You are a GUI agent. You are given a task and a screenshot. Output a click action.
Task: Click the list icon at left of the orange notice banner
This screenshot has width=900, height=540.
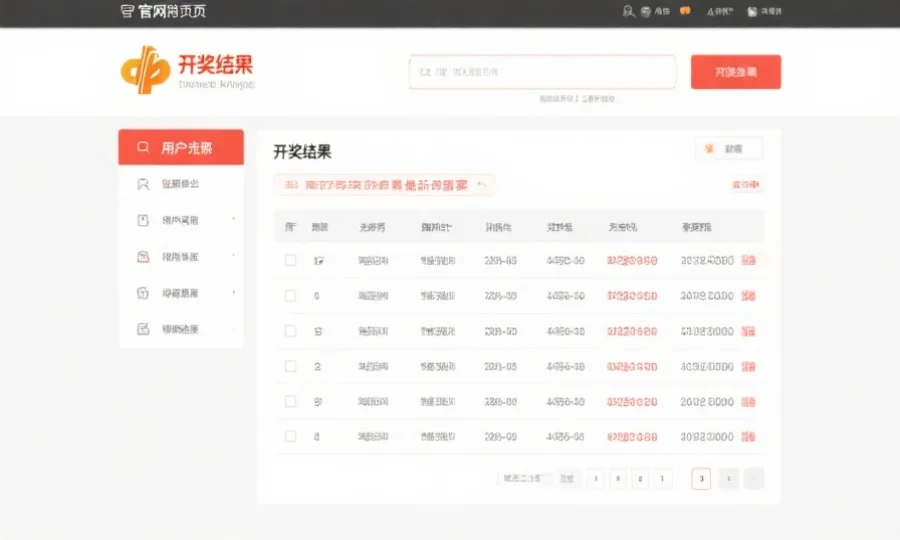coord(291,185)
